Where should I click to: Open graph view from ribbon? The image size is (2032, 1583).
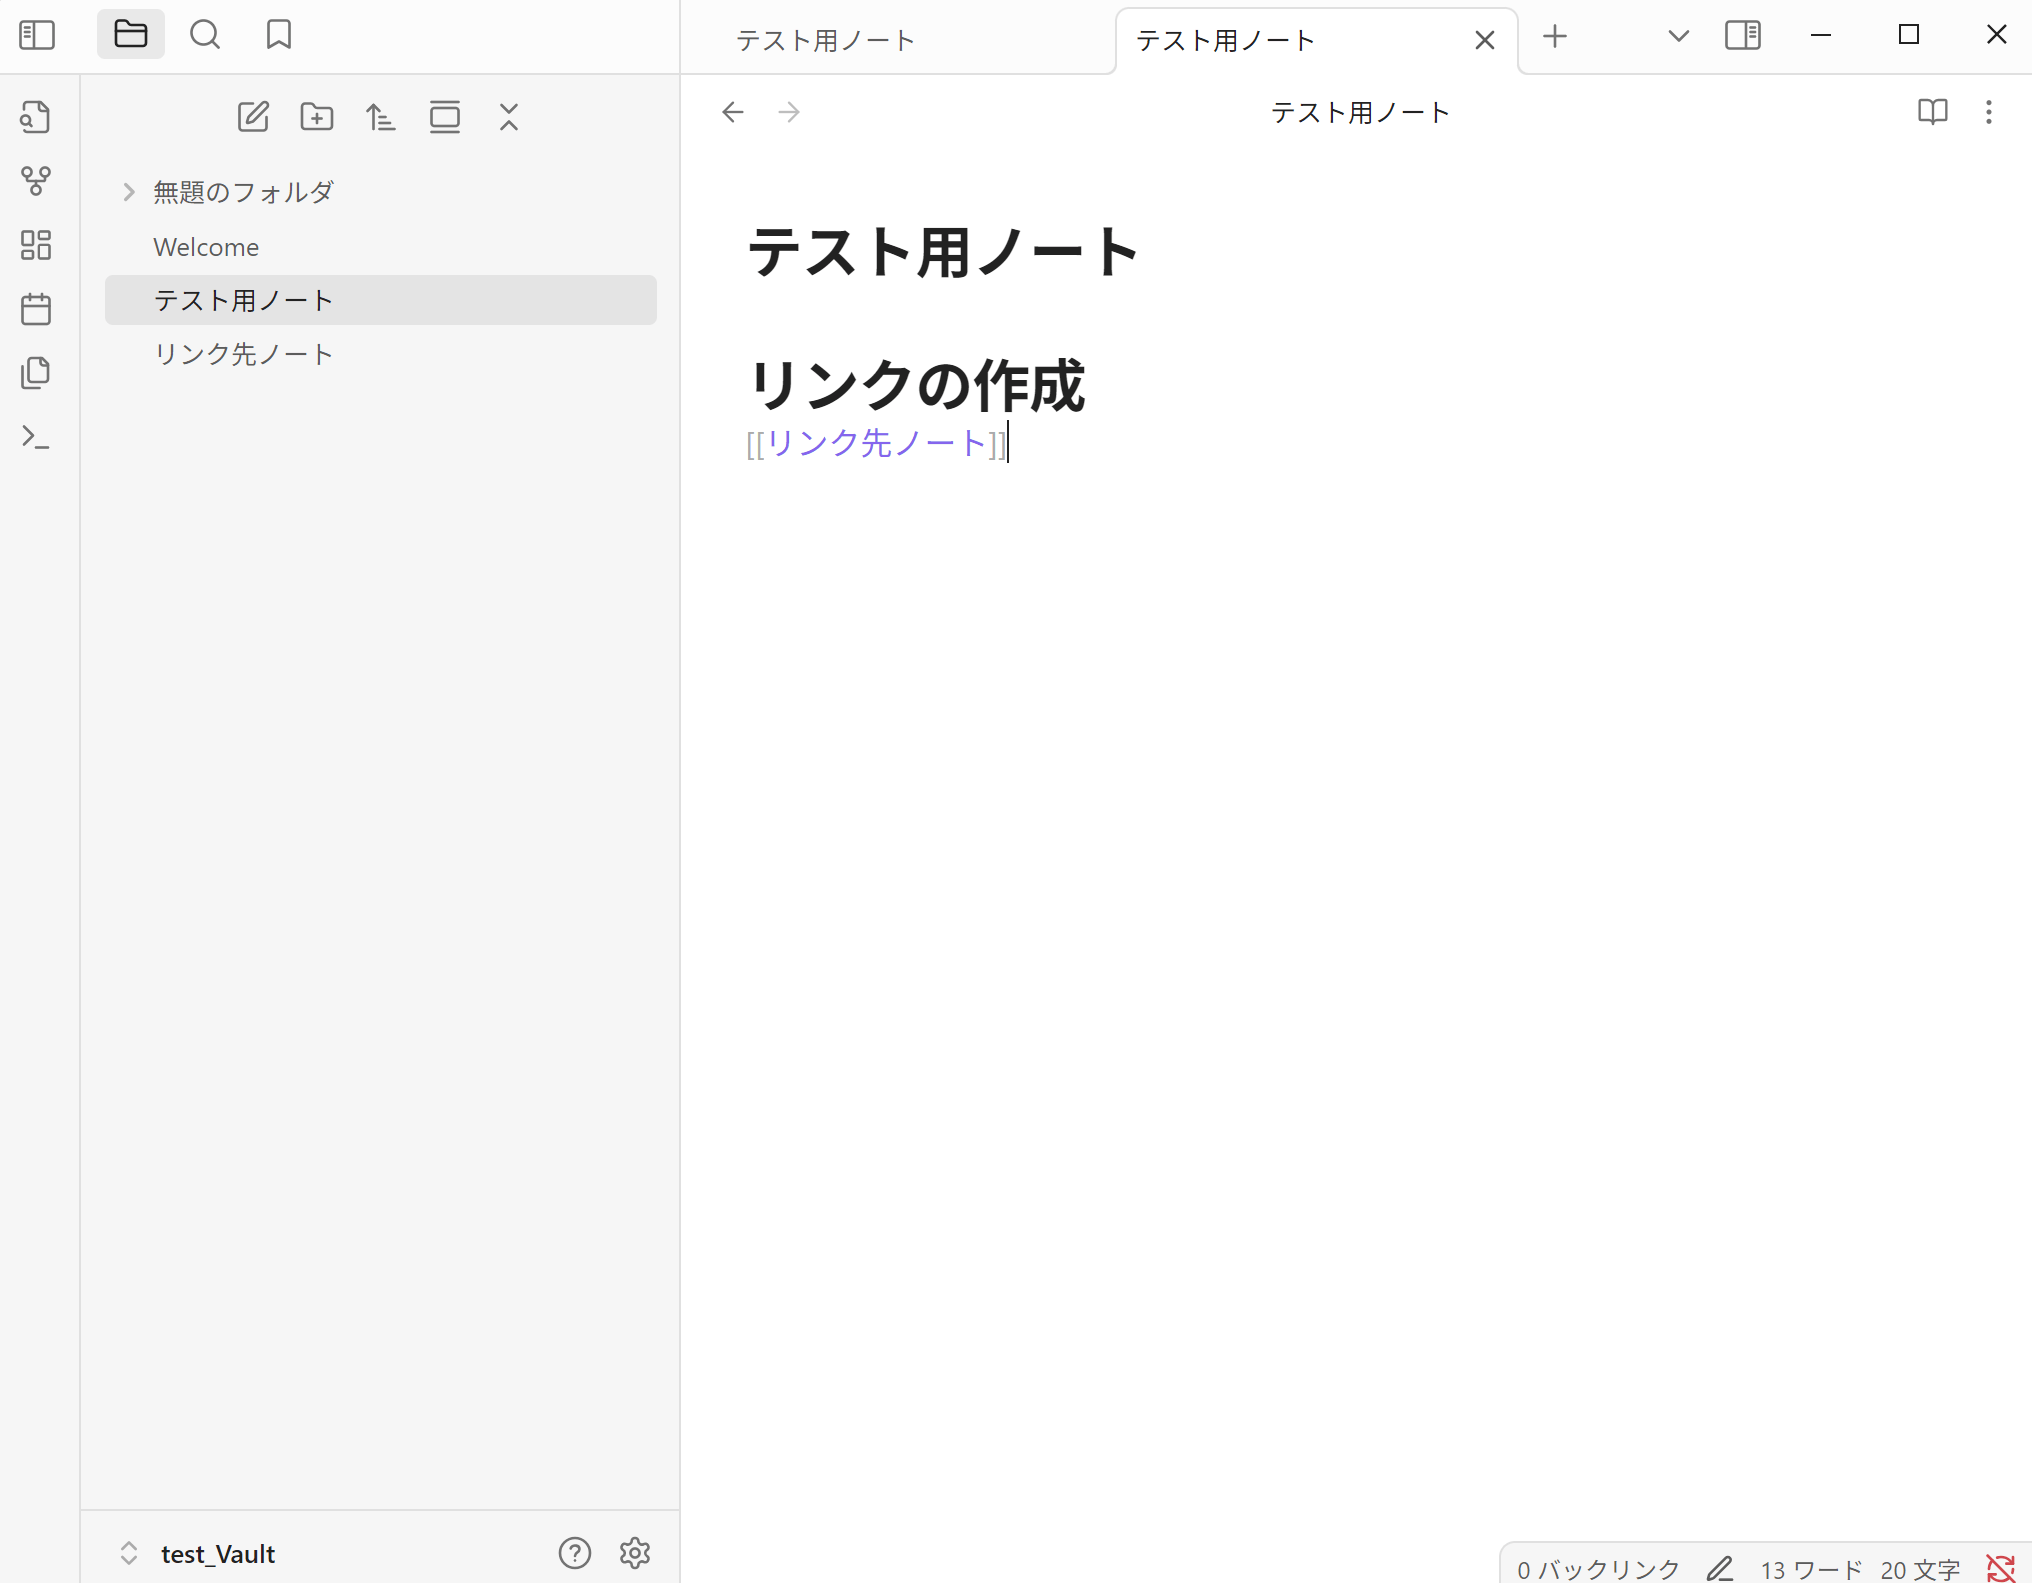pos(36,181)
